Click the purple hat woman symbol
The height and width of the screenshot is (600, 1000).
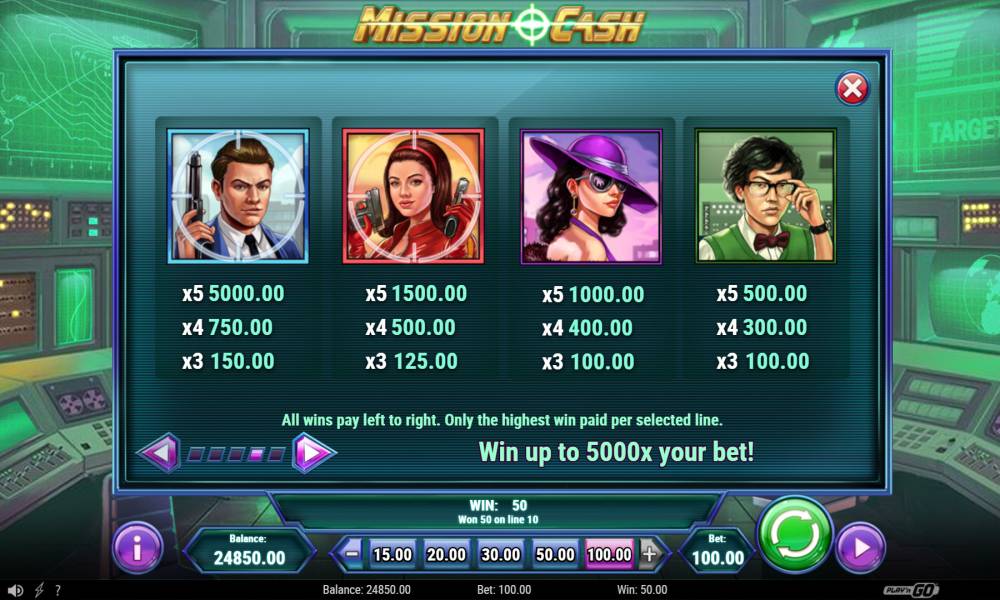tap(591, 196)
